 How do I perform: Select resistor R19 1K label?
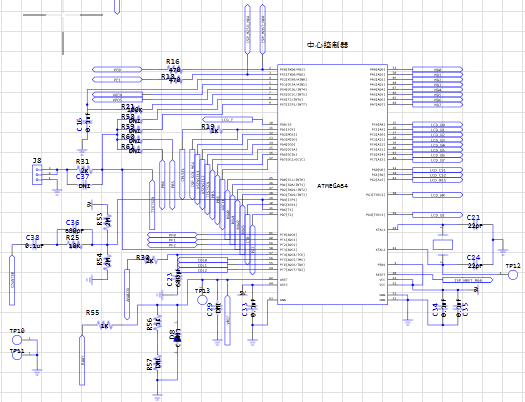pos(210,129)
